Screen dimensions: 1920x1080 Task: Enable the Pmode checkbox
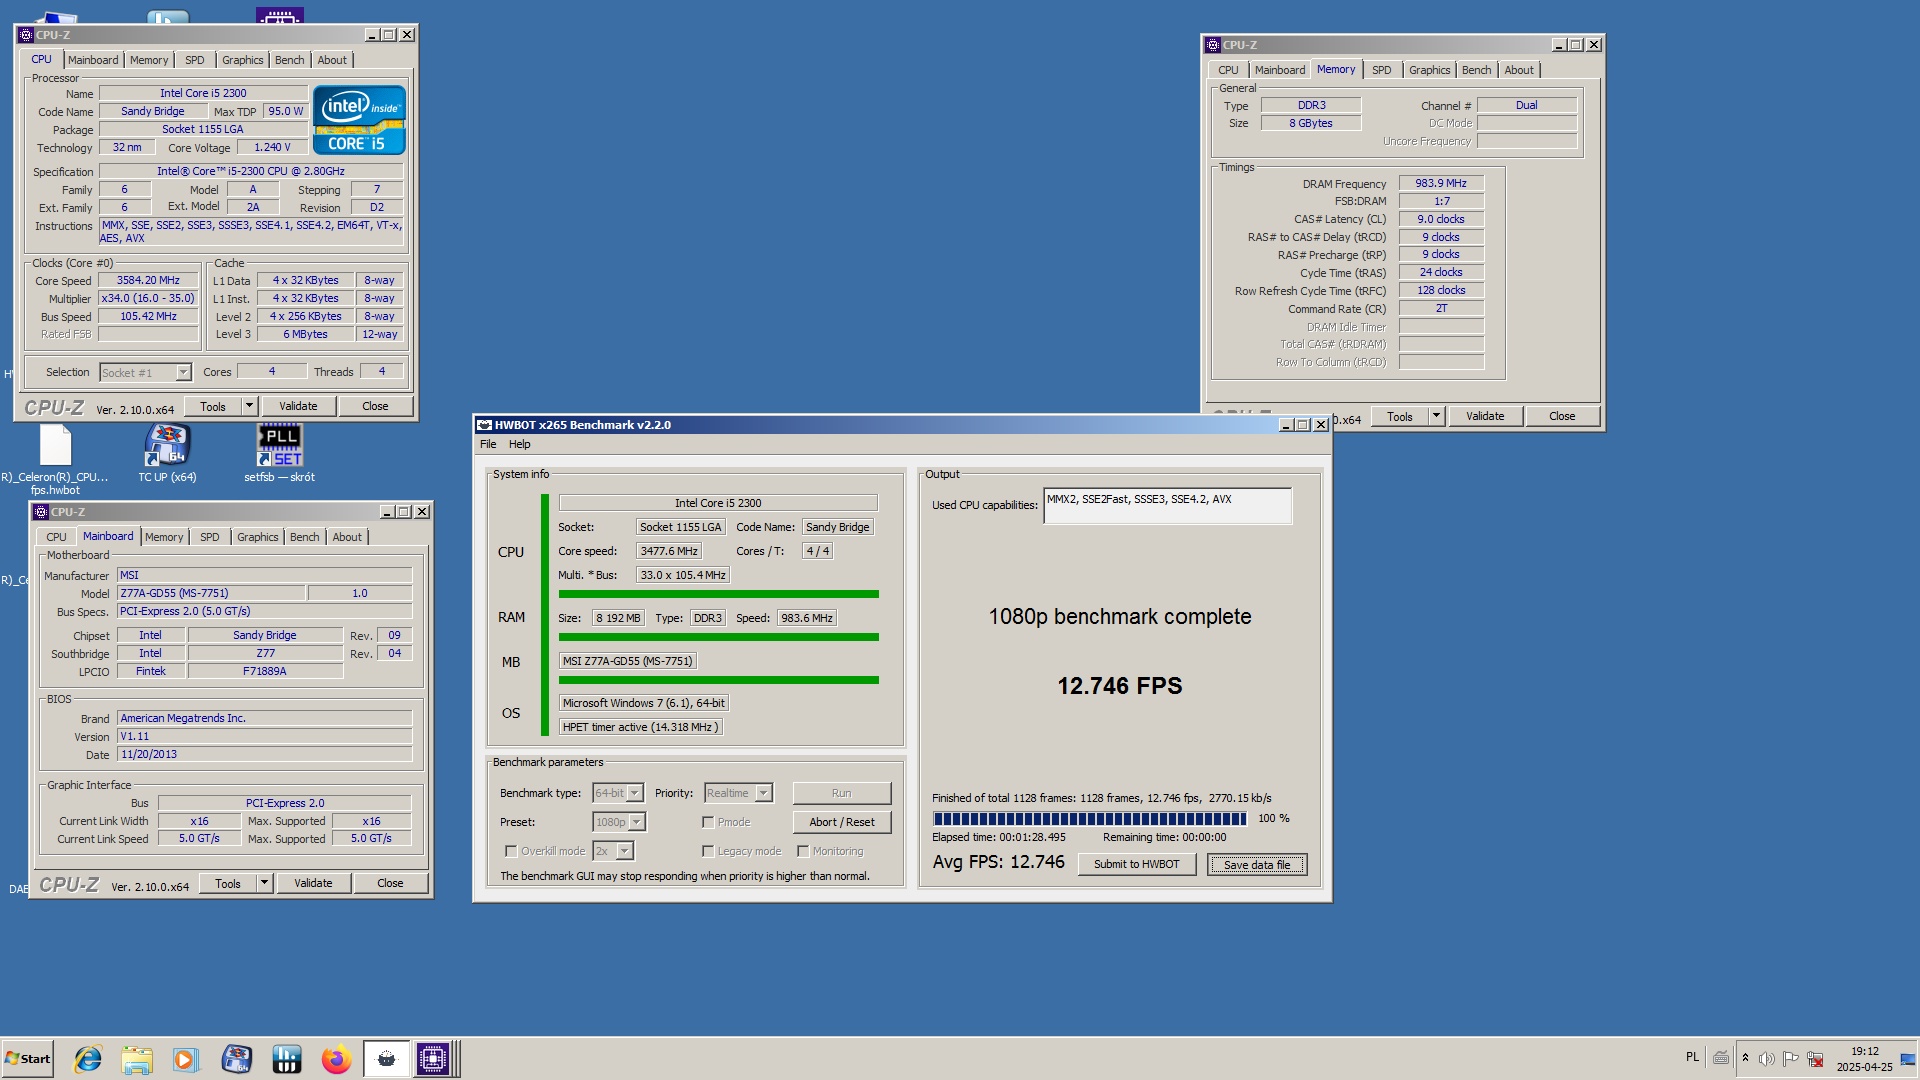pyautogui.click(x=708, y=822)
